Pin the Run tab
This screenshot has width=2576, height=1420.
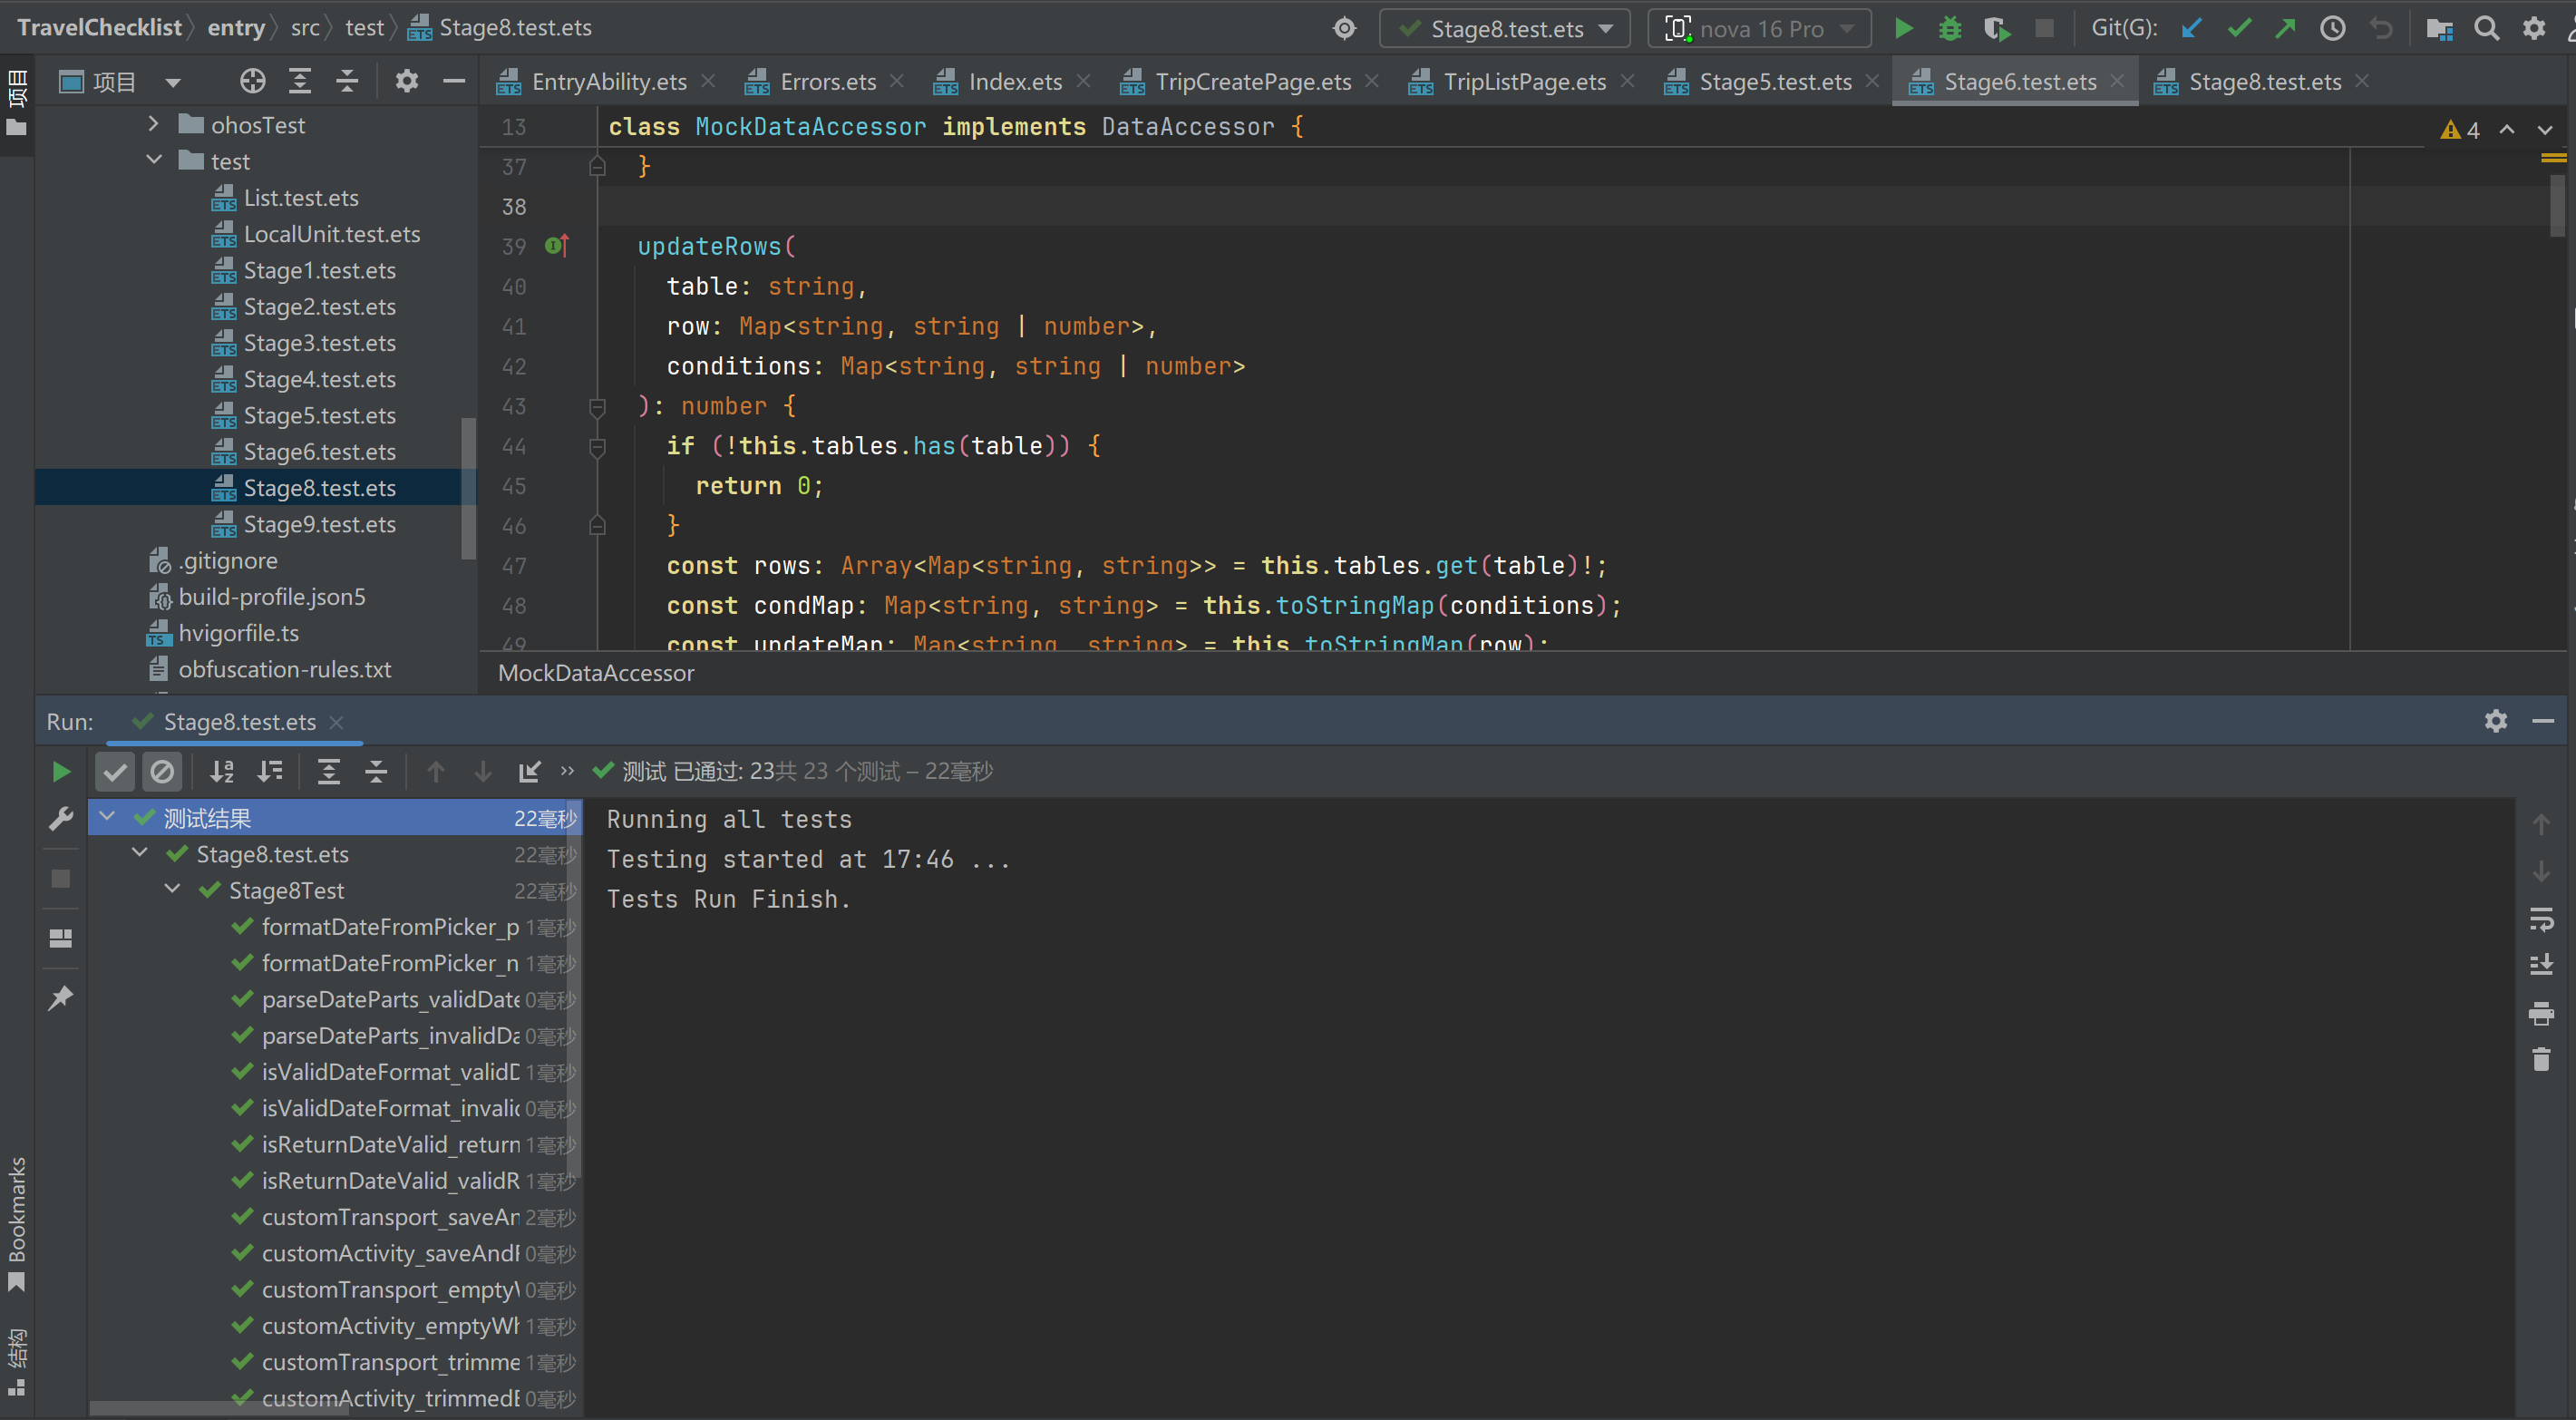pos(61,997)
